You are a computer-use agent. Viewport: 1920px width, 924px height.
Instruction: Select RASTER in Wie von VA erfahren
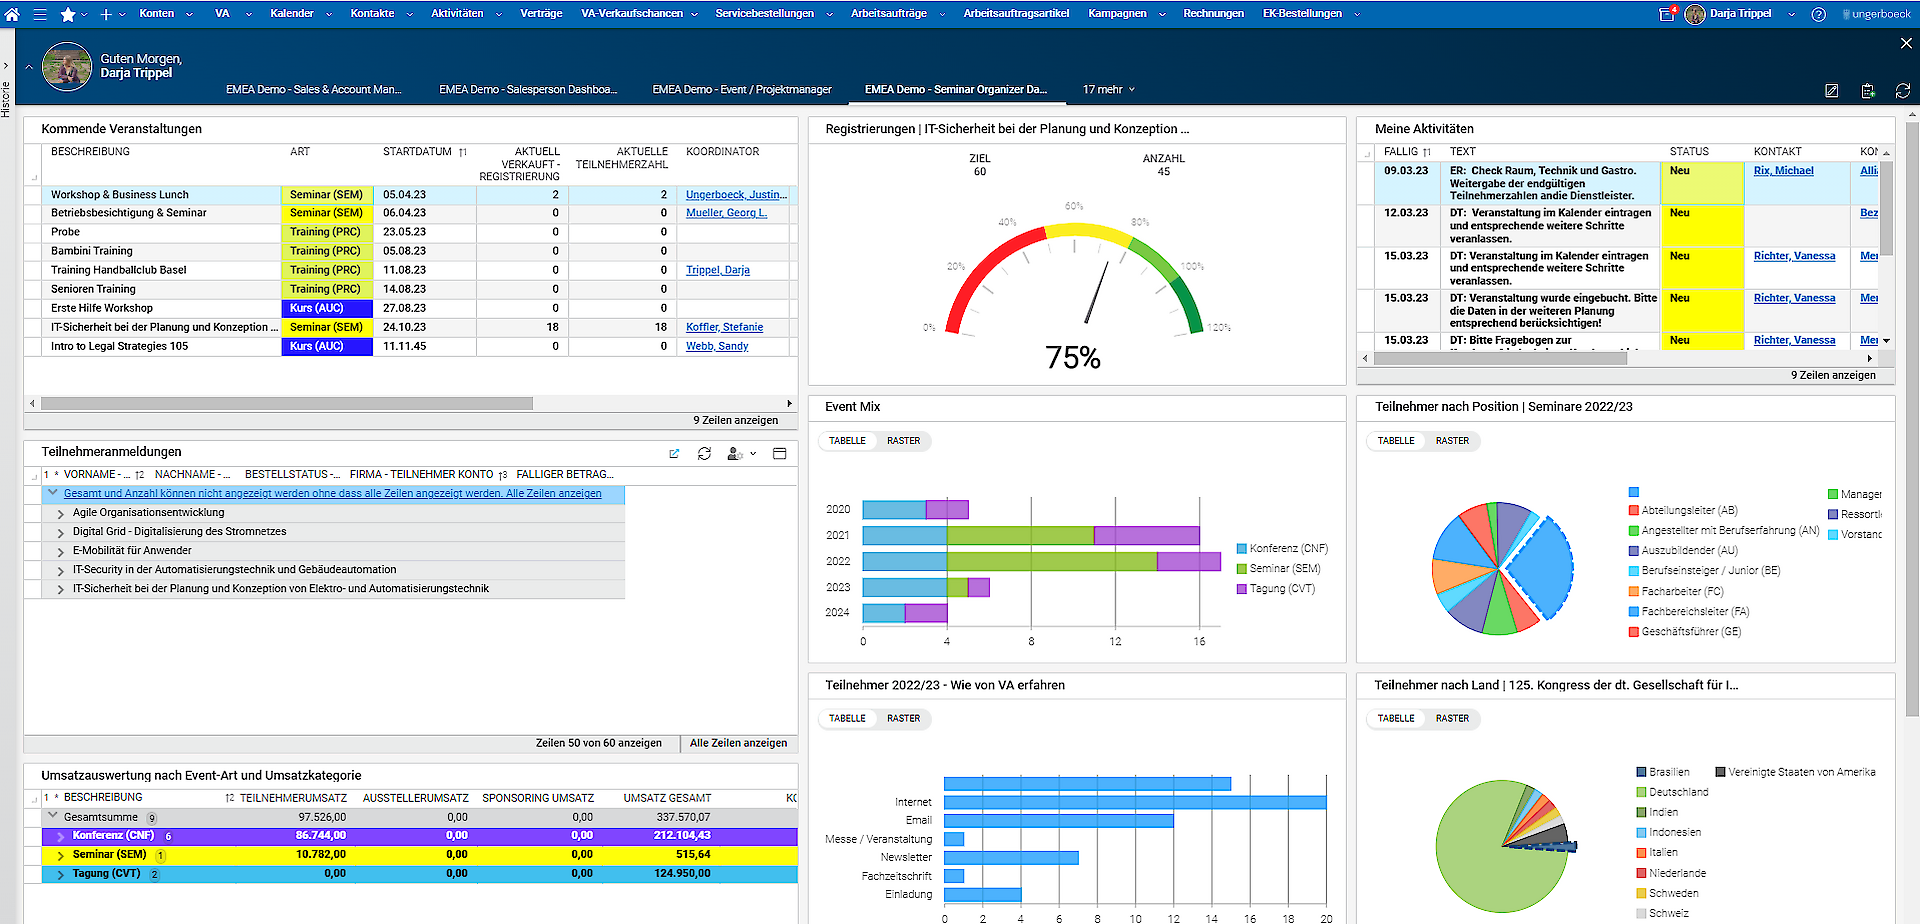903,719
